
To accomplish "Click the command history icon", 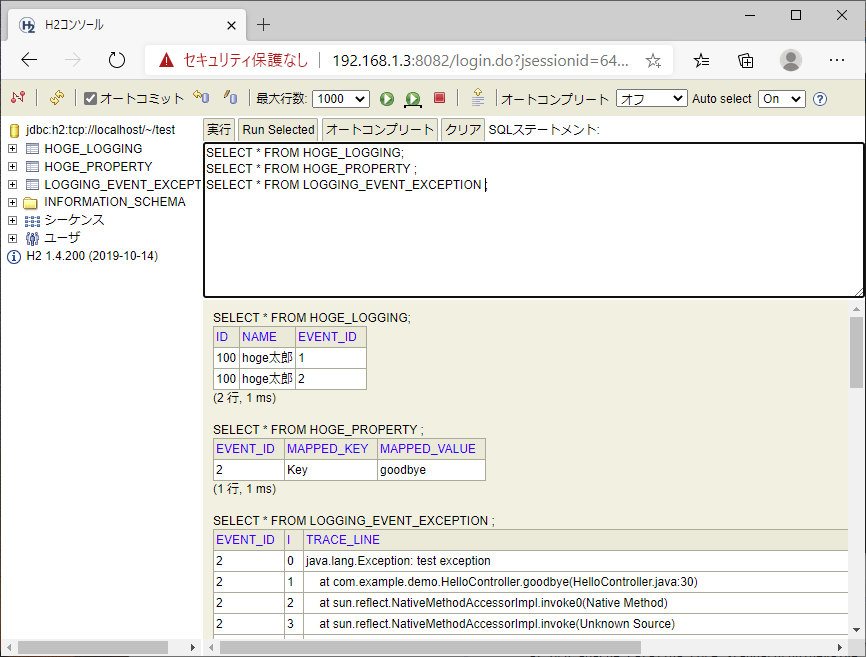I will (478, 98).
